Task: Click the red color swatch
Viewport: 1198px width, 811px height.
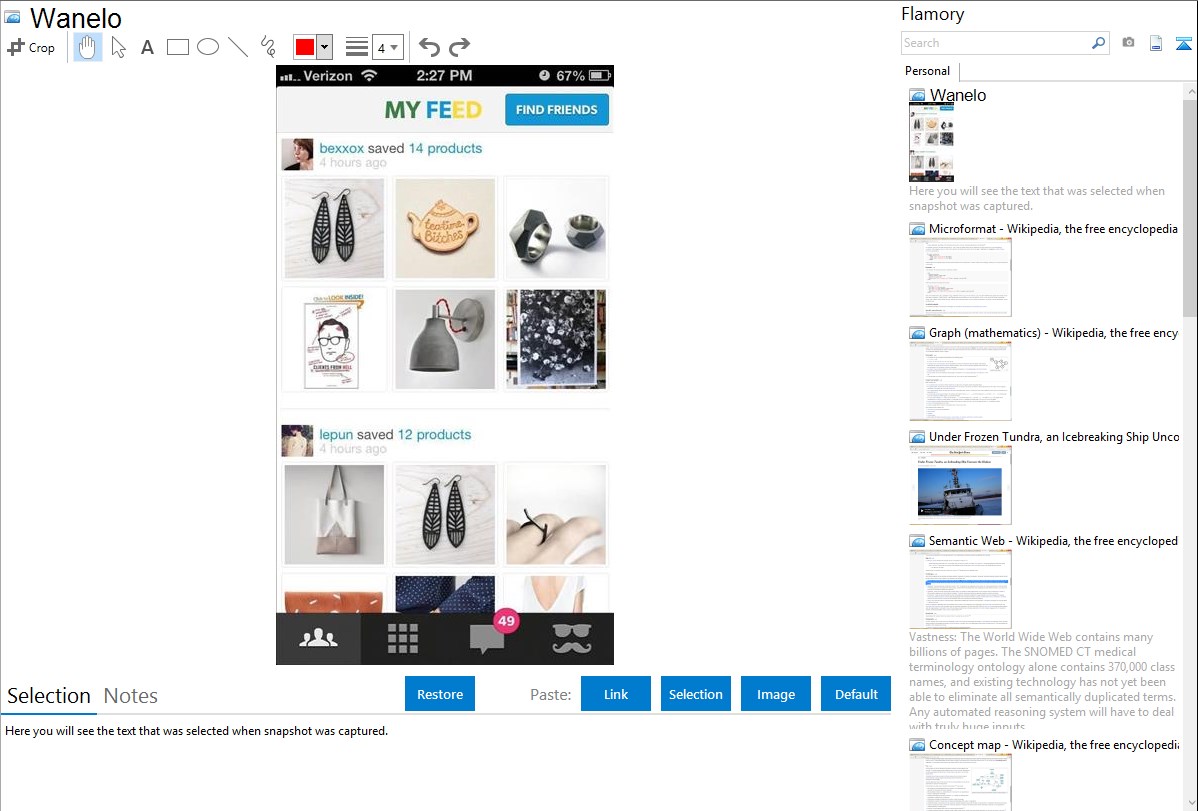Action: pos(305,47)
